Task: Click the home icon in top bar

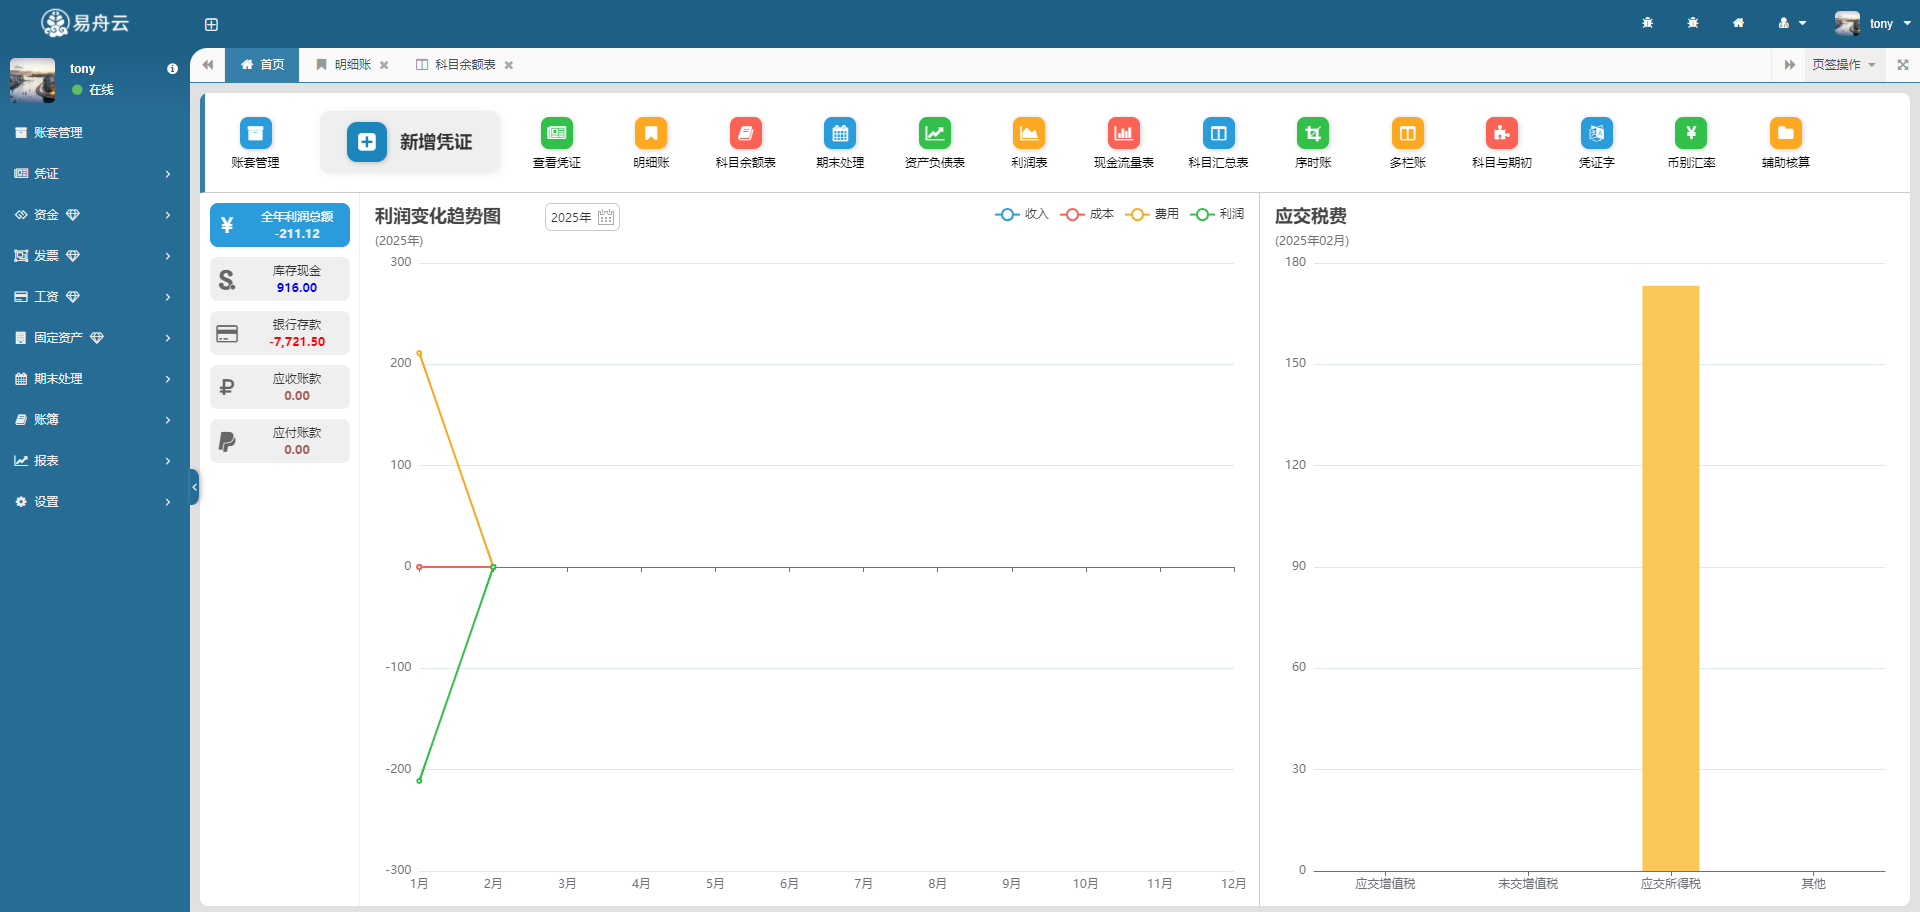Action: point(1738,23)
